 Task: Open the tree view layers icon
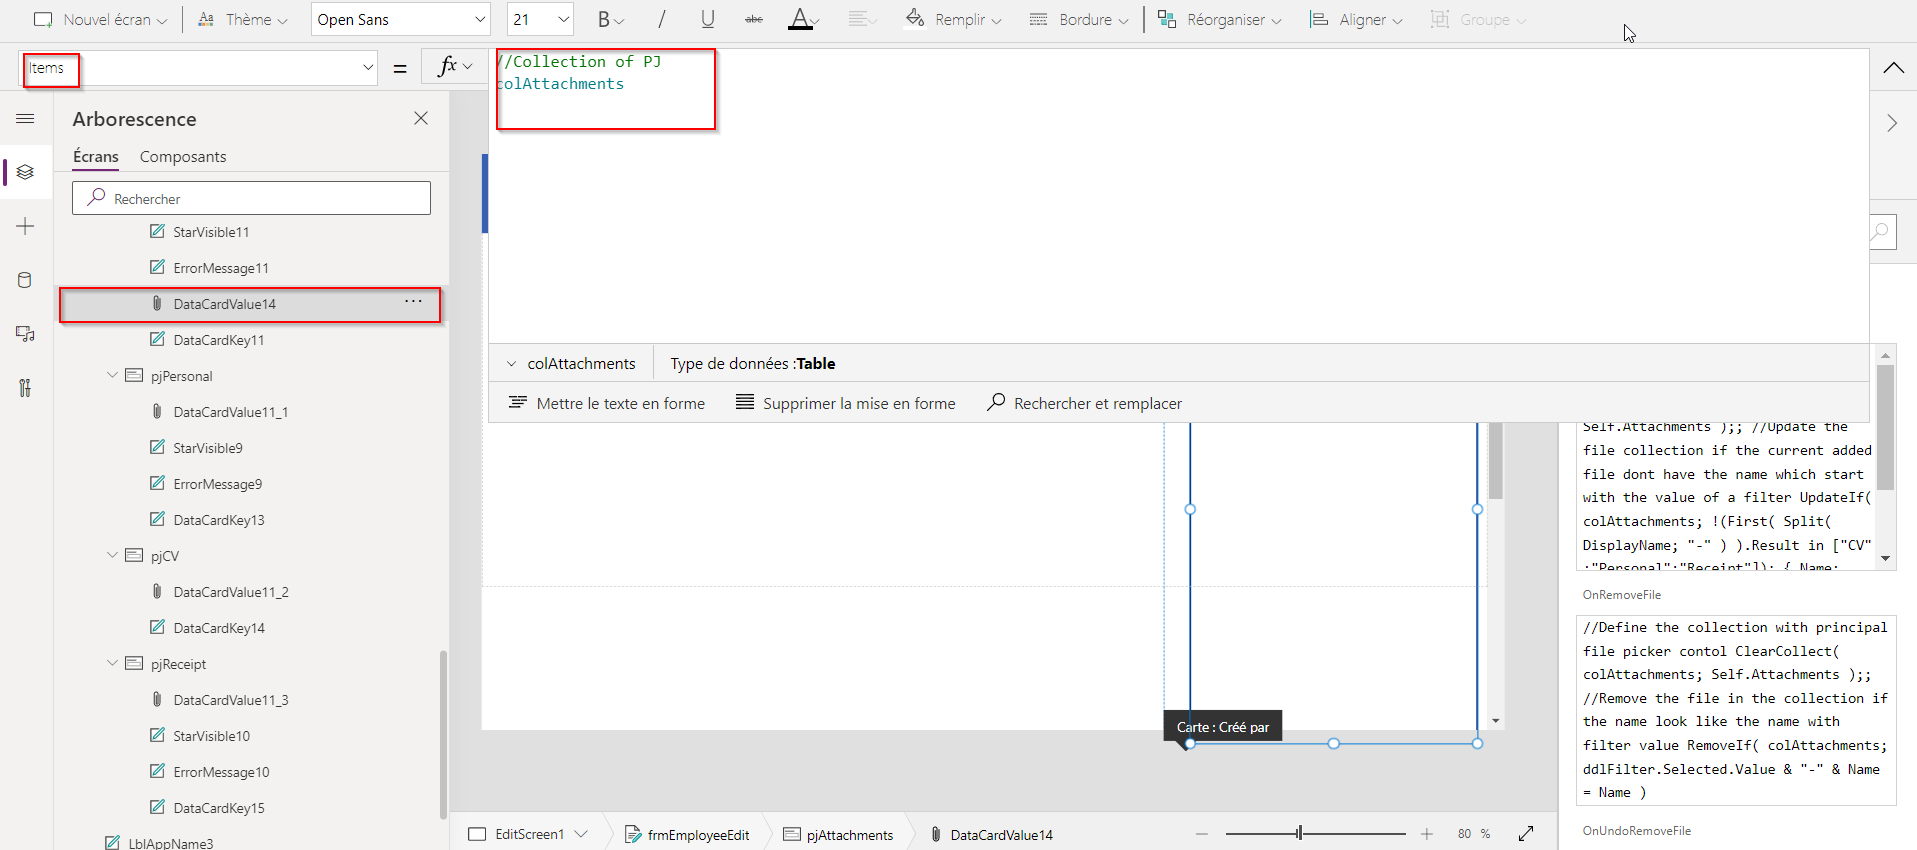coord(26,172)
